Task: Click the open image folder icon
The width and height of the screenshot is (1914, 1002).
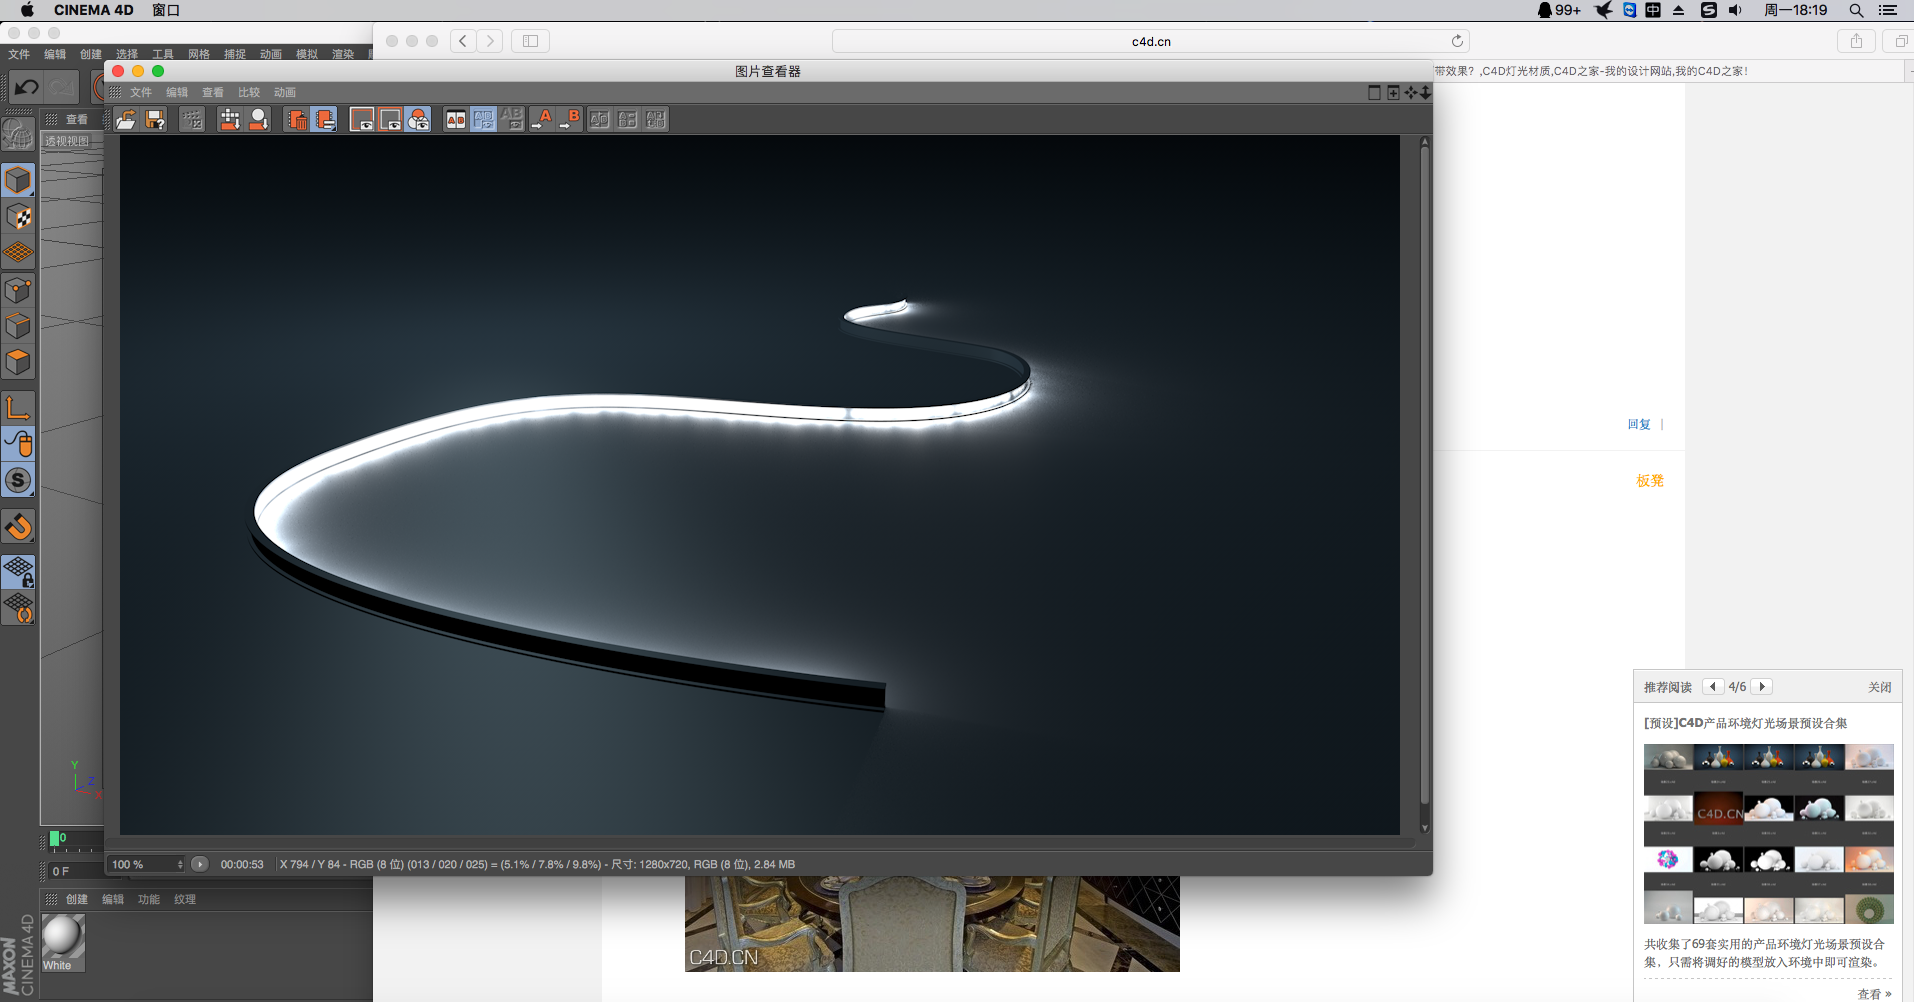Action: point(126,120)
